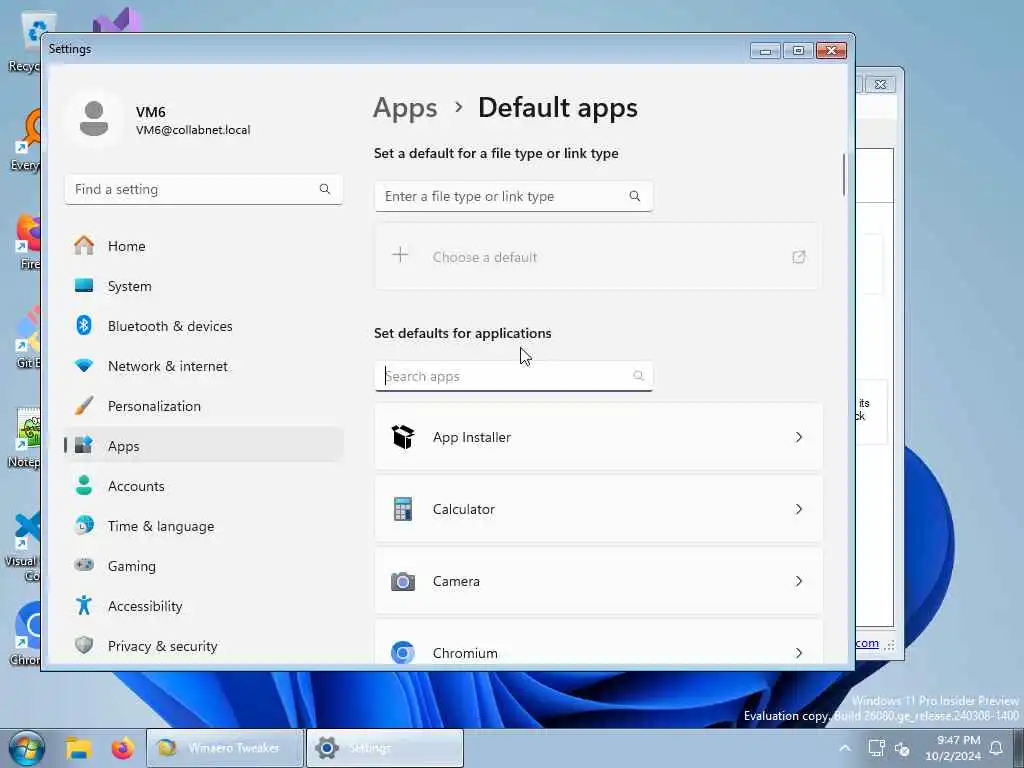Expand the App Installer chevron
Screen dimensions: 1024x768
(799, 437)
